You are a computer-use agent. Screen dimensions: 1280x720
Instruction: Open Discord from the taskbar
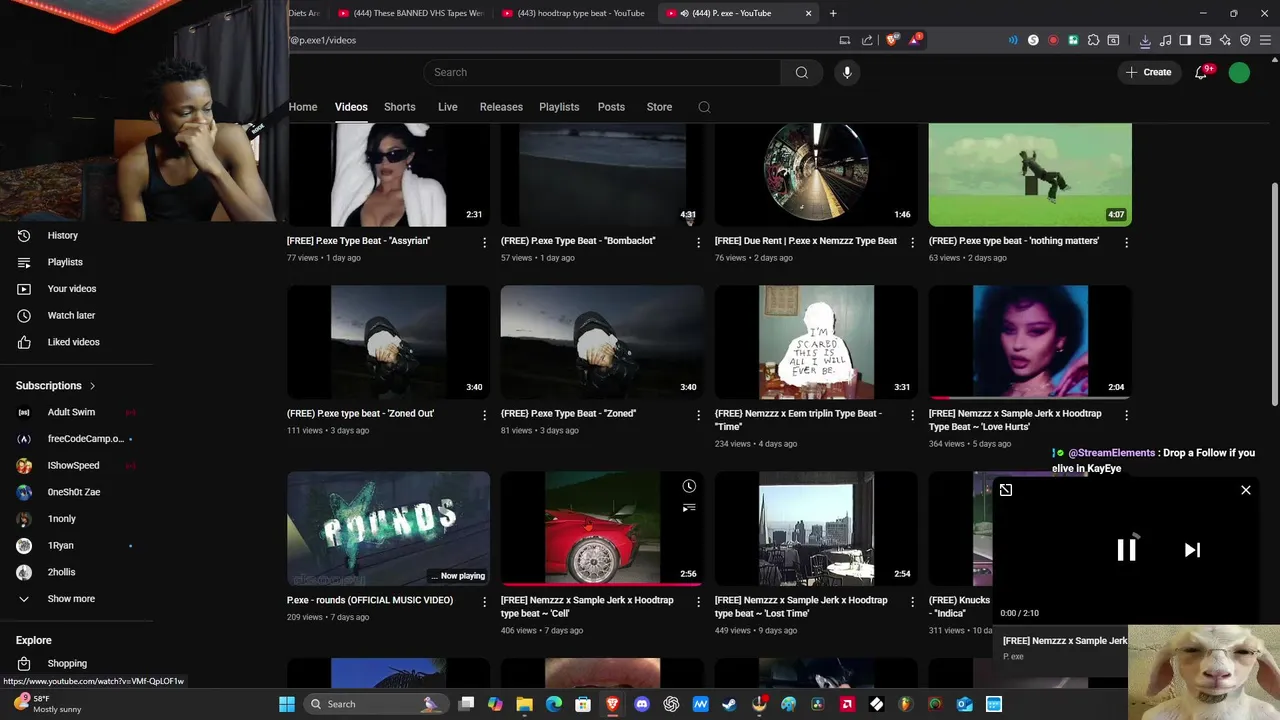click(x=642, y=704)
